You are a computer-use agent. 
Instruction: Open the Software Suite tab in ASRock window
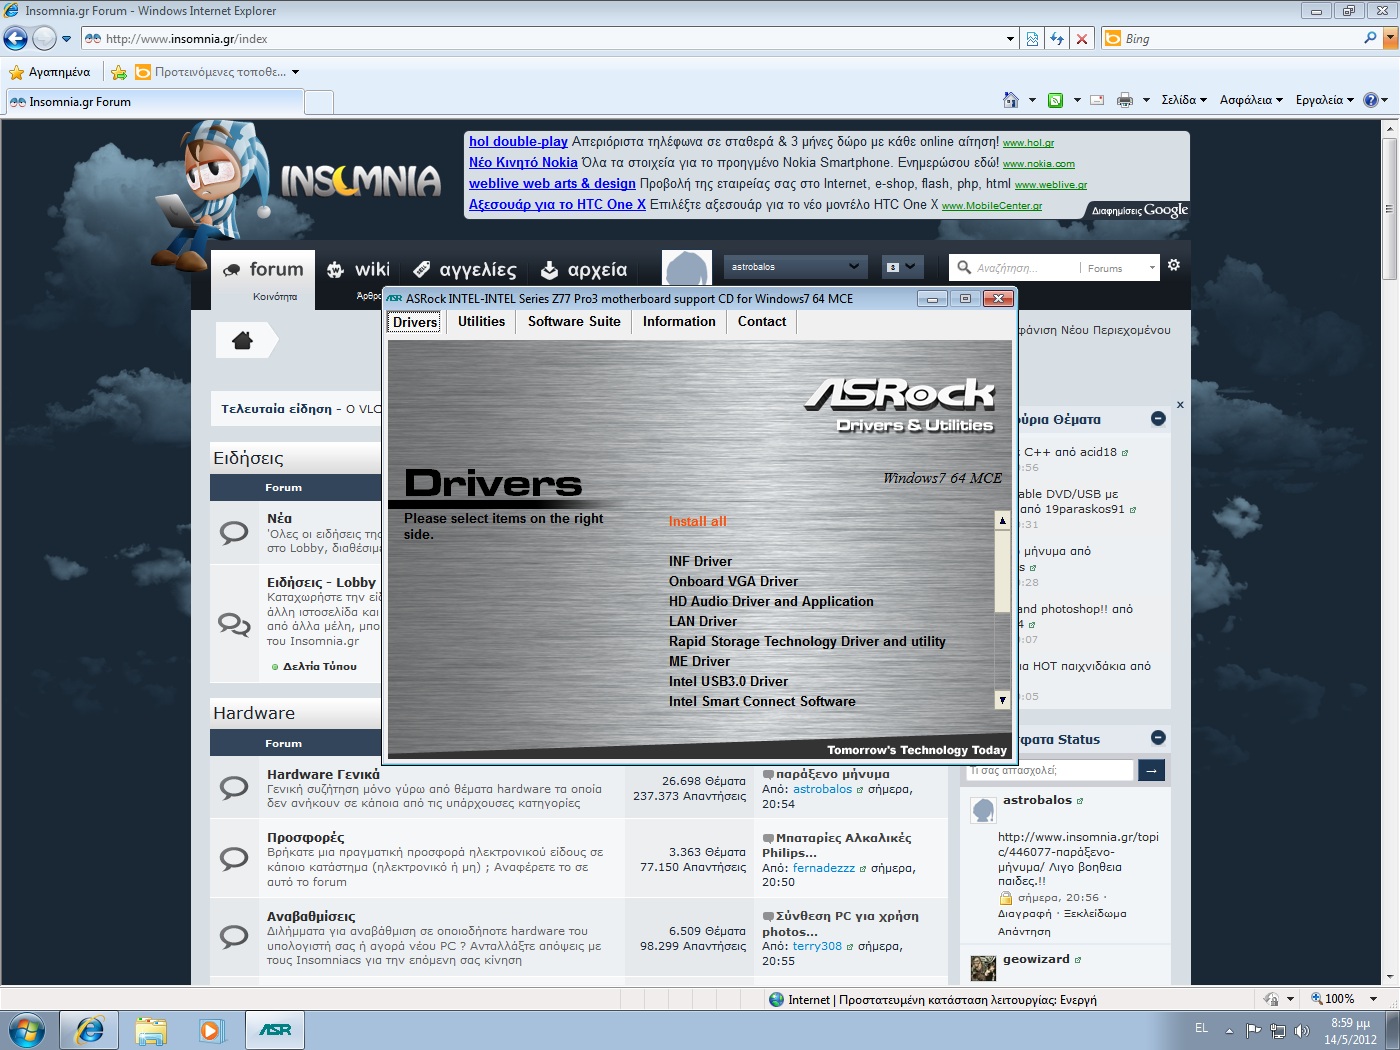coord(574,322)
